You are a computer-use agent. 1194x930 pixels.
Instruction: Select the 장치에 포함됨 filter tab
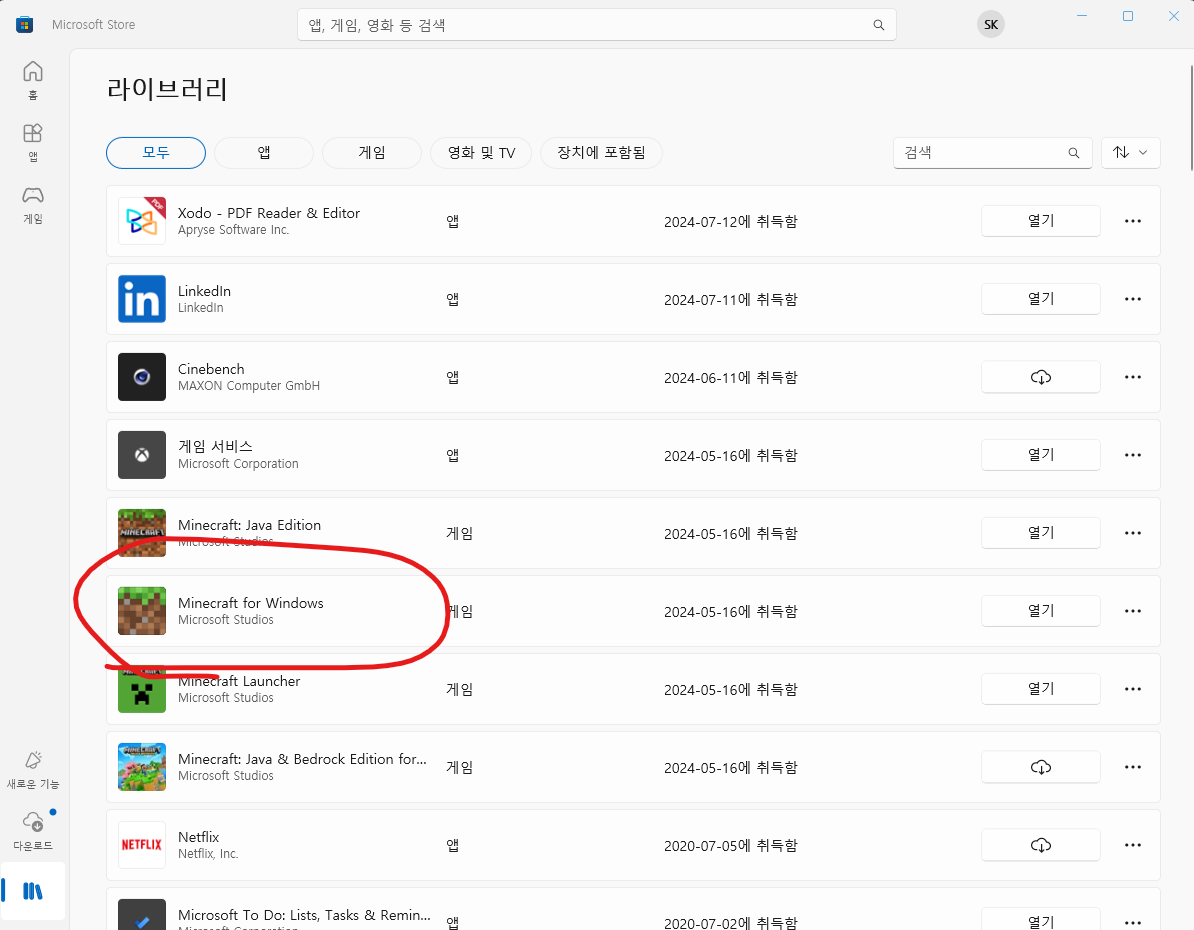coord(601,152)
